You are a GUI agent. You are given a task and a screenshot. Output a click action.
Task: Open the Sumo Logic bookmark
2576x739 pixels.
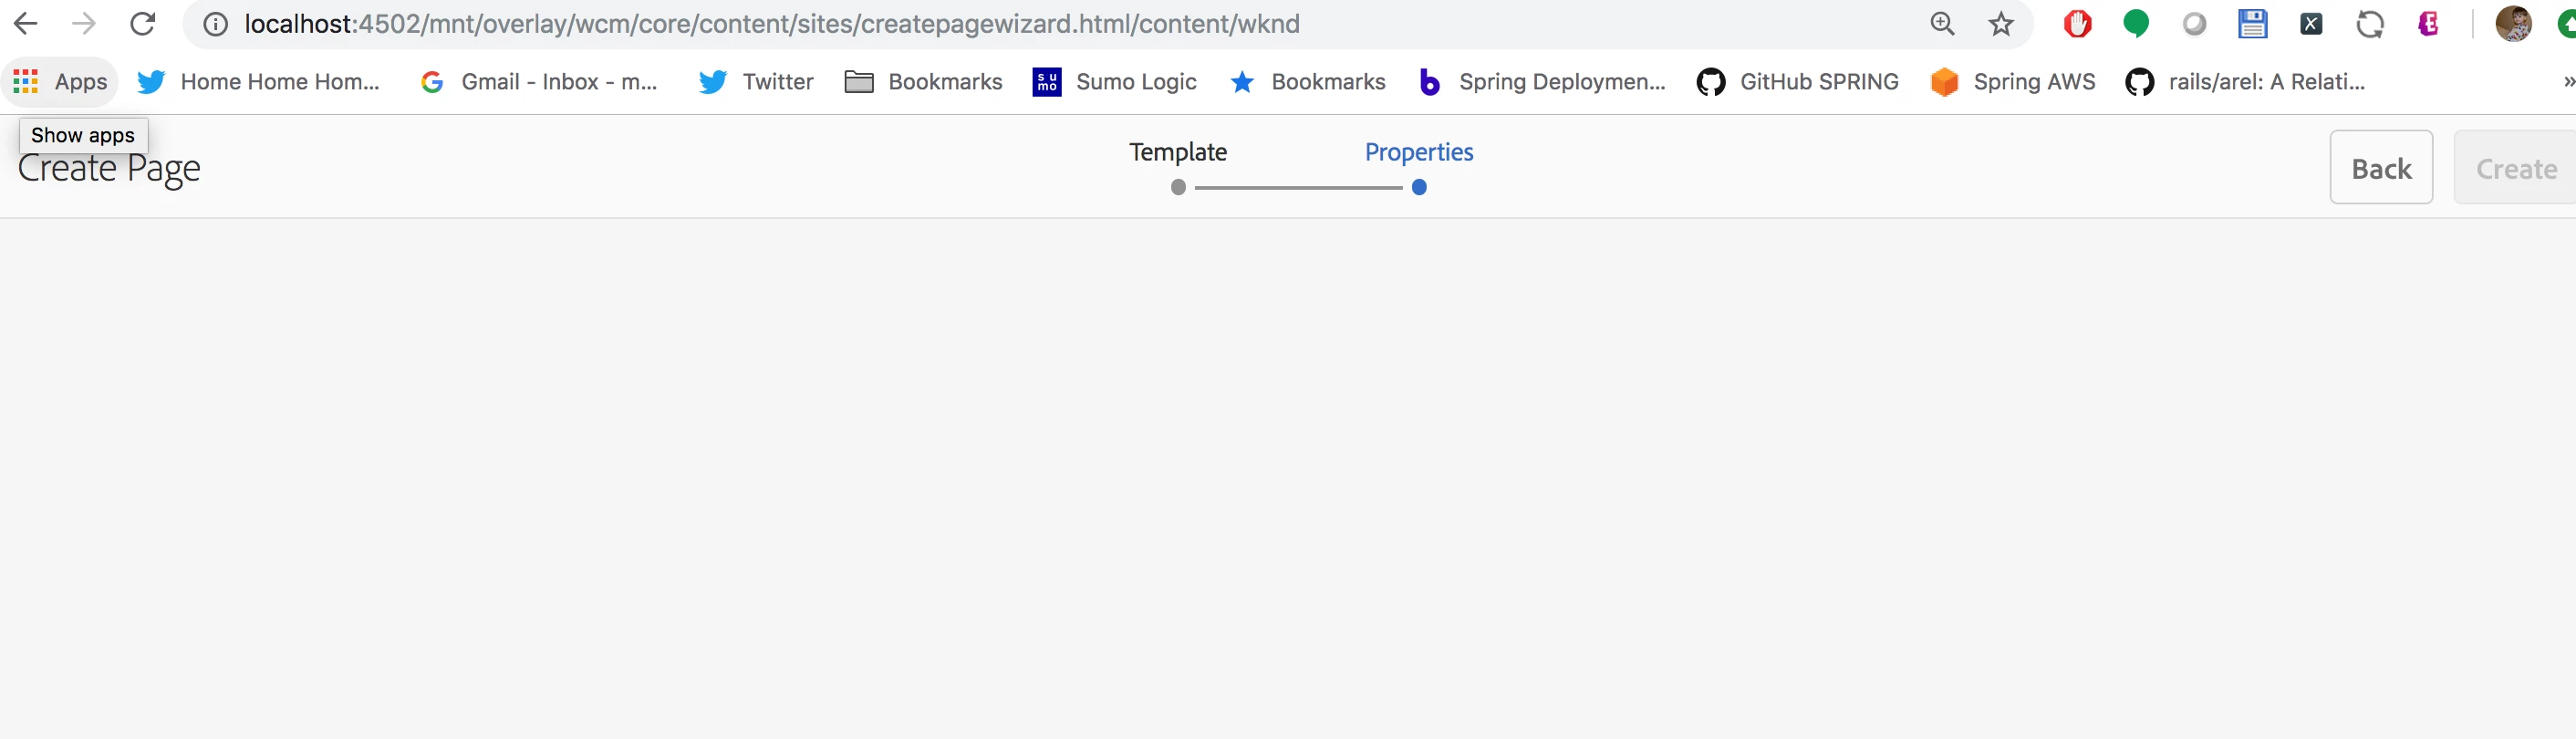1114,82
